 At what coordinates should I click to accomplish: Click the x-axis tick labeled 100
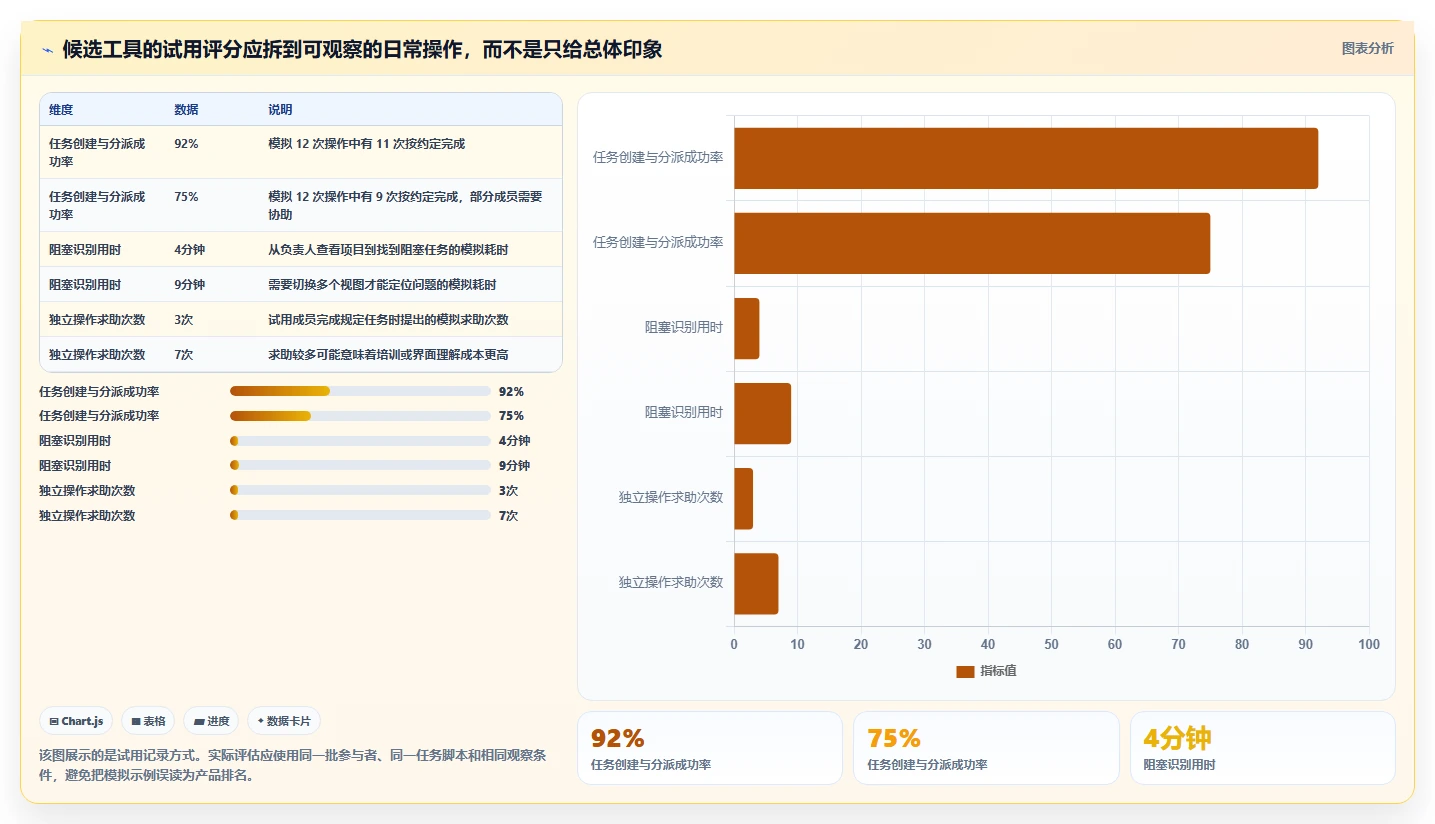pos(1368,644)
